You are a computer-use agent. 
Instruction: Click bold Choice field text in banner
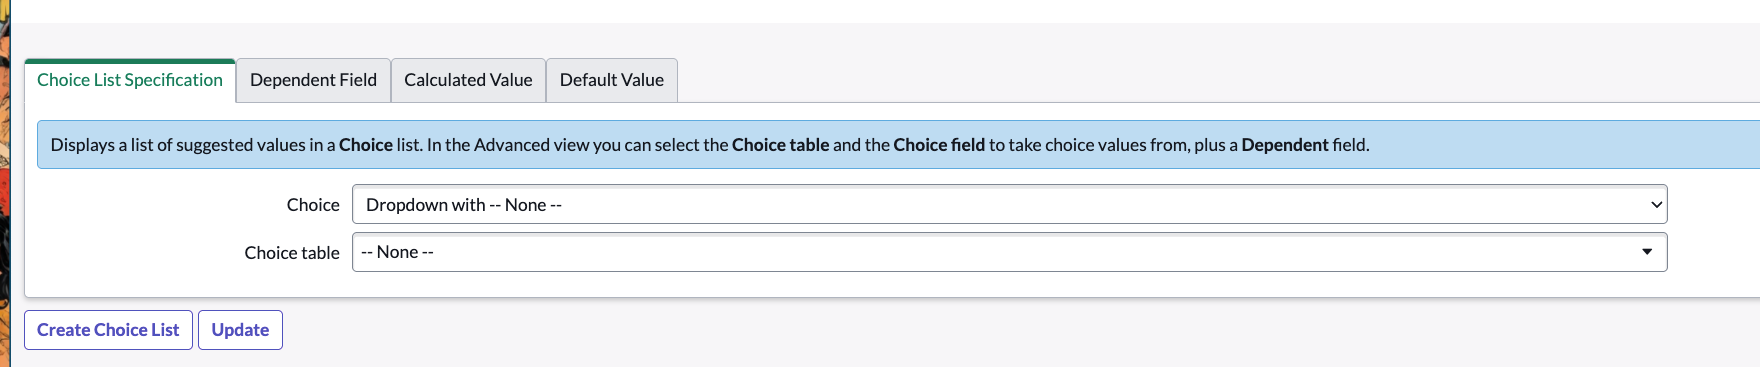tap(939, 145)
